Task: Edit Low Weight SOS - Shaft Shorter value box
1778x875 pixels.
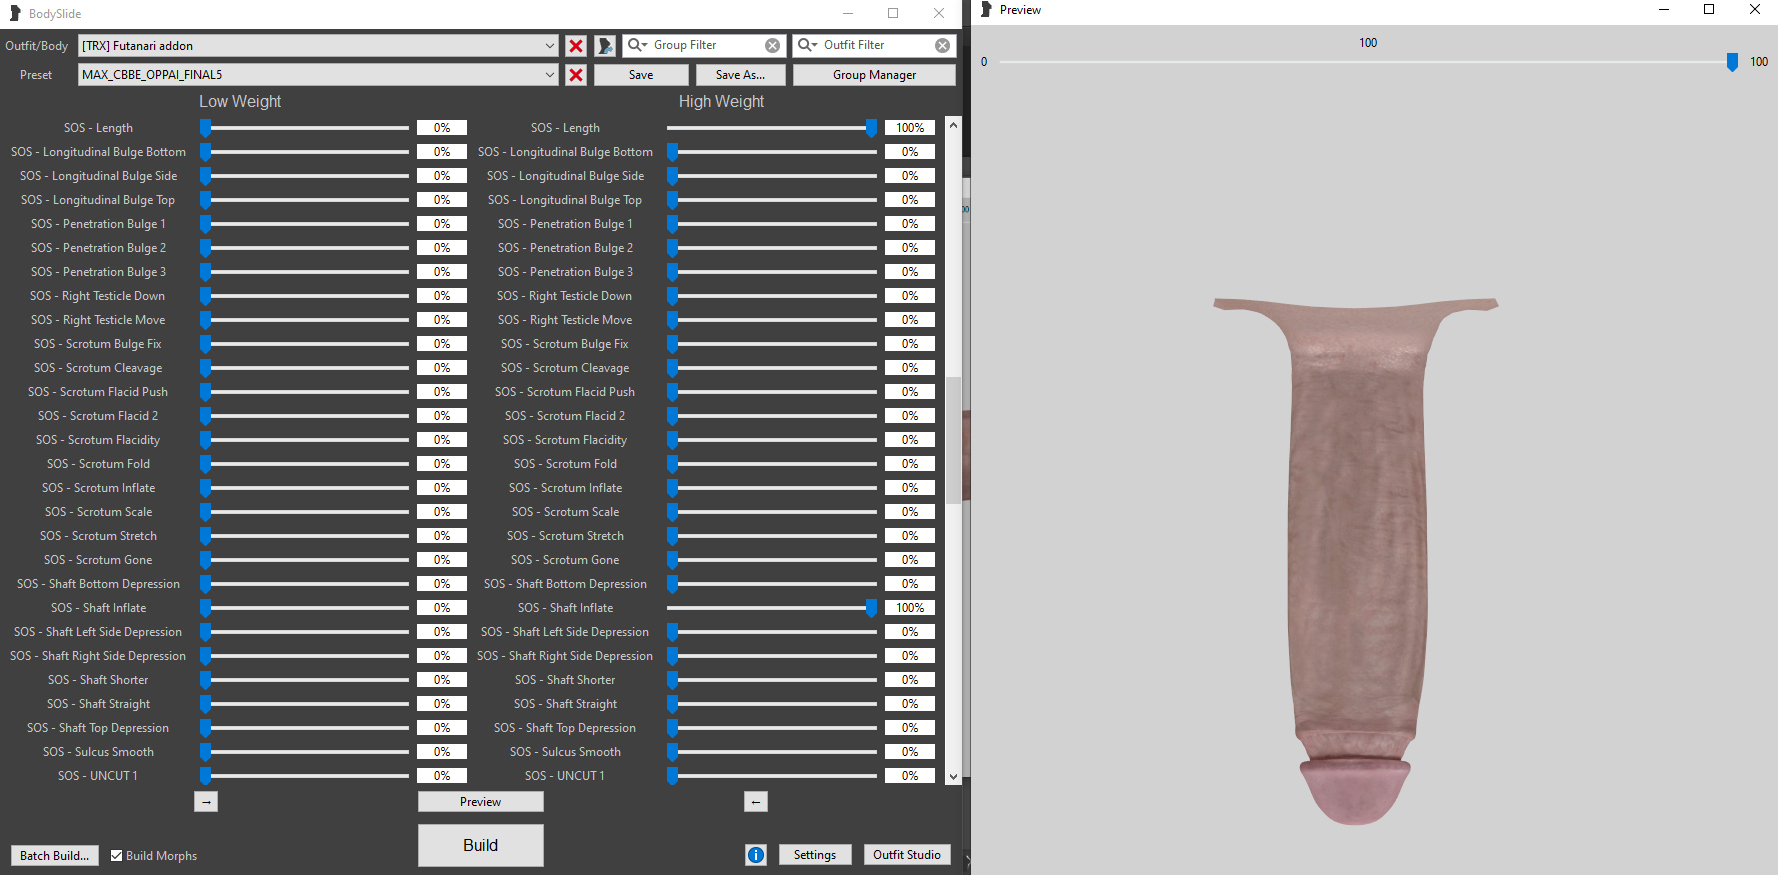Action: click(x=442, y=680)
